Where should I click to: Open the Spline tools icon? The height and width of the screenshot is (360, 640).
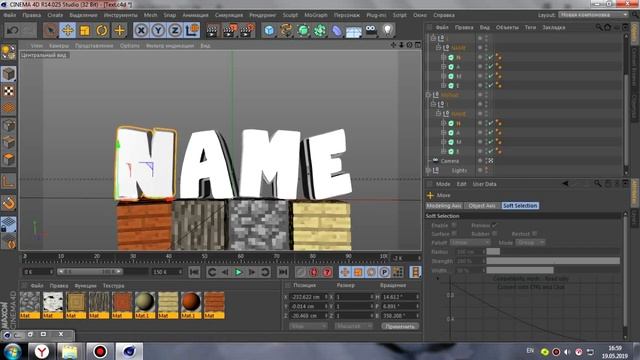pos(286,30)
